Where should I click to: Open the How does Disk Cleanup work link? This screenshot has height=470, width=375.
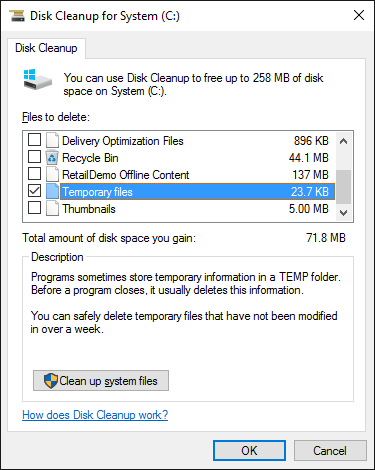tap(95, 415)
